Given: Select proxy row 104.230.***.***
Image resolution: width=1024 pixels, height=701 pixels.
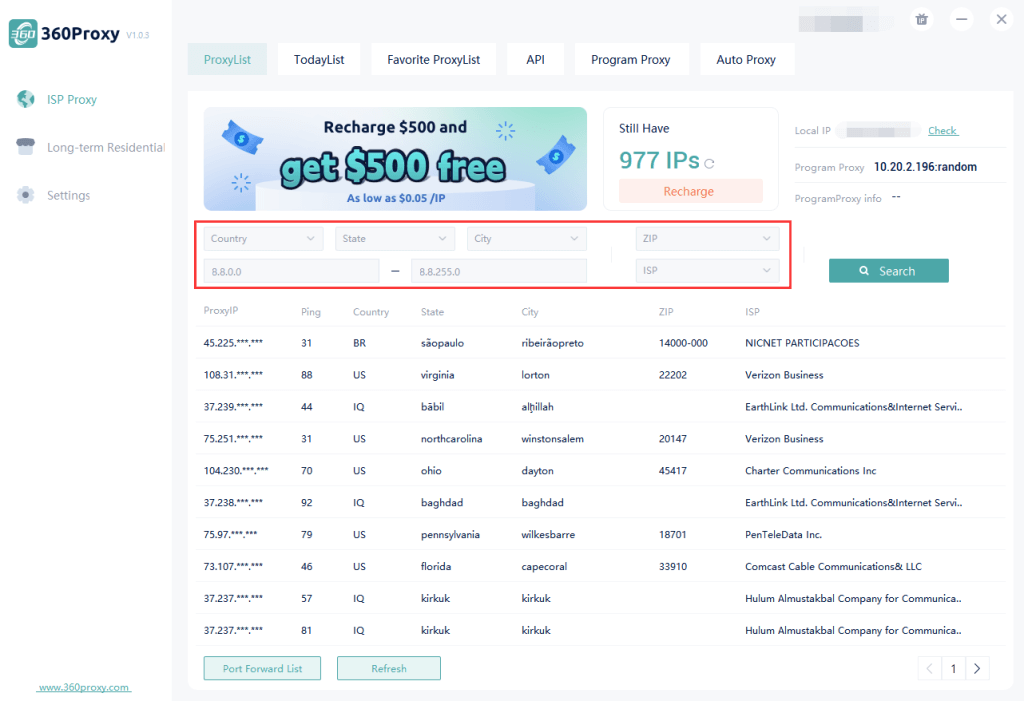Looking at the screenshot, I should (x=600, y=470).
